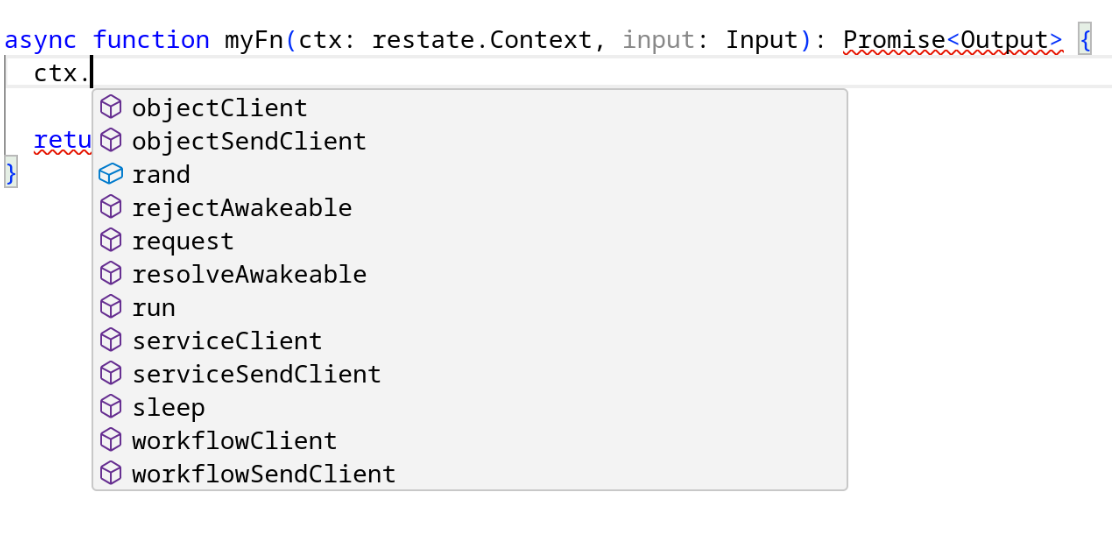
Task: Click the cube icon beside serviceClient
Action: pyautogui.click(x=111, y=341)
